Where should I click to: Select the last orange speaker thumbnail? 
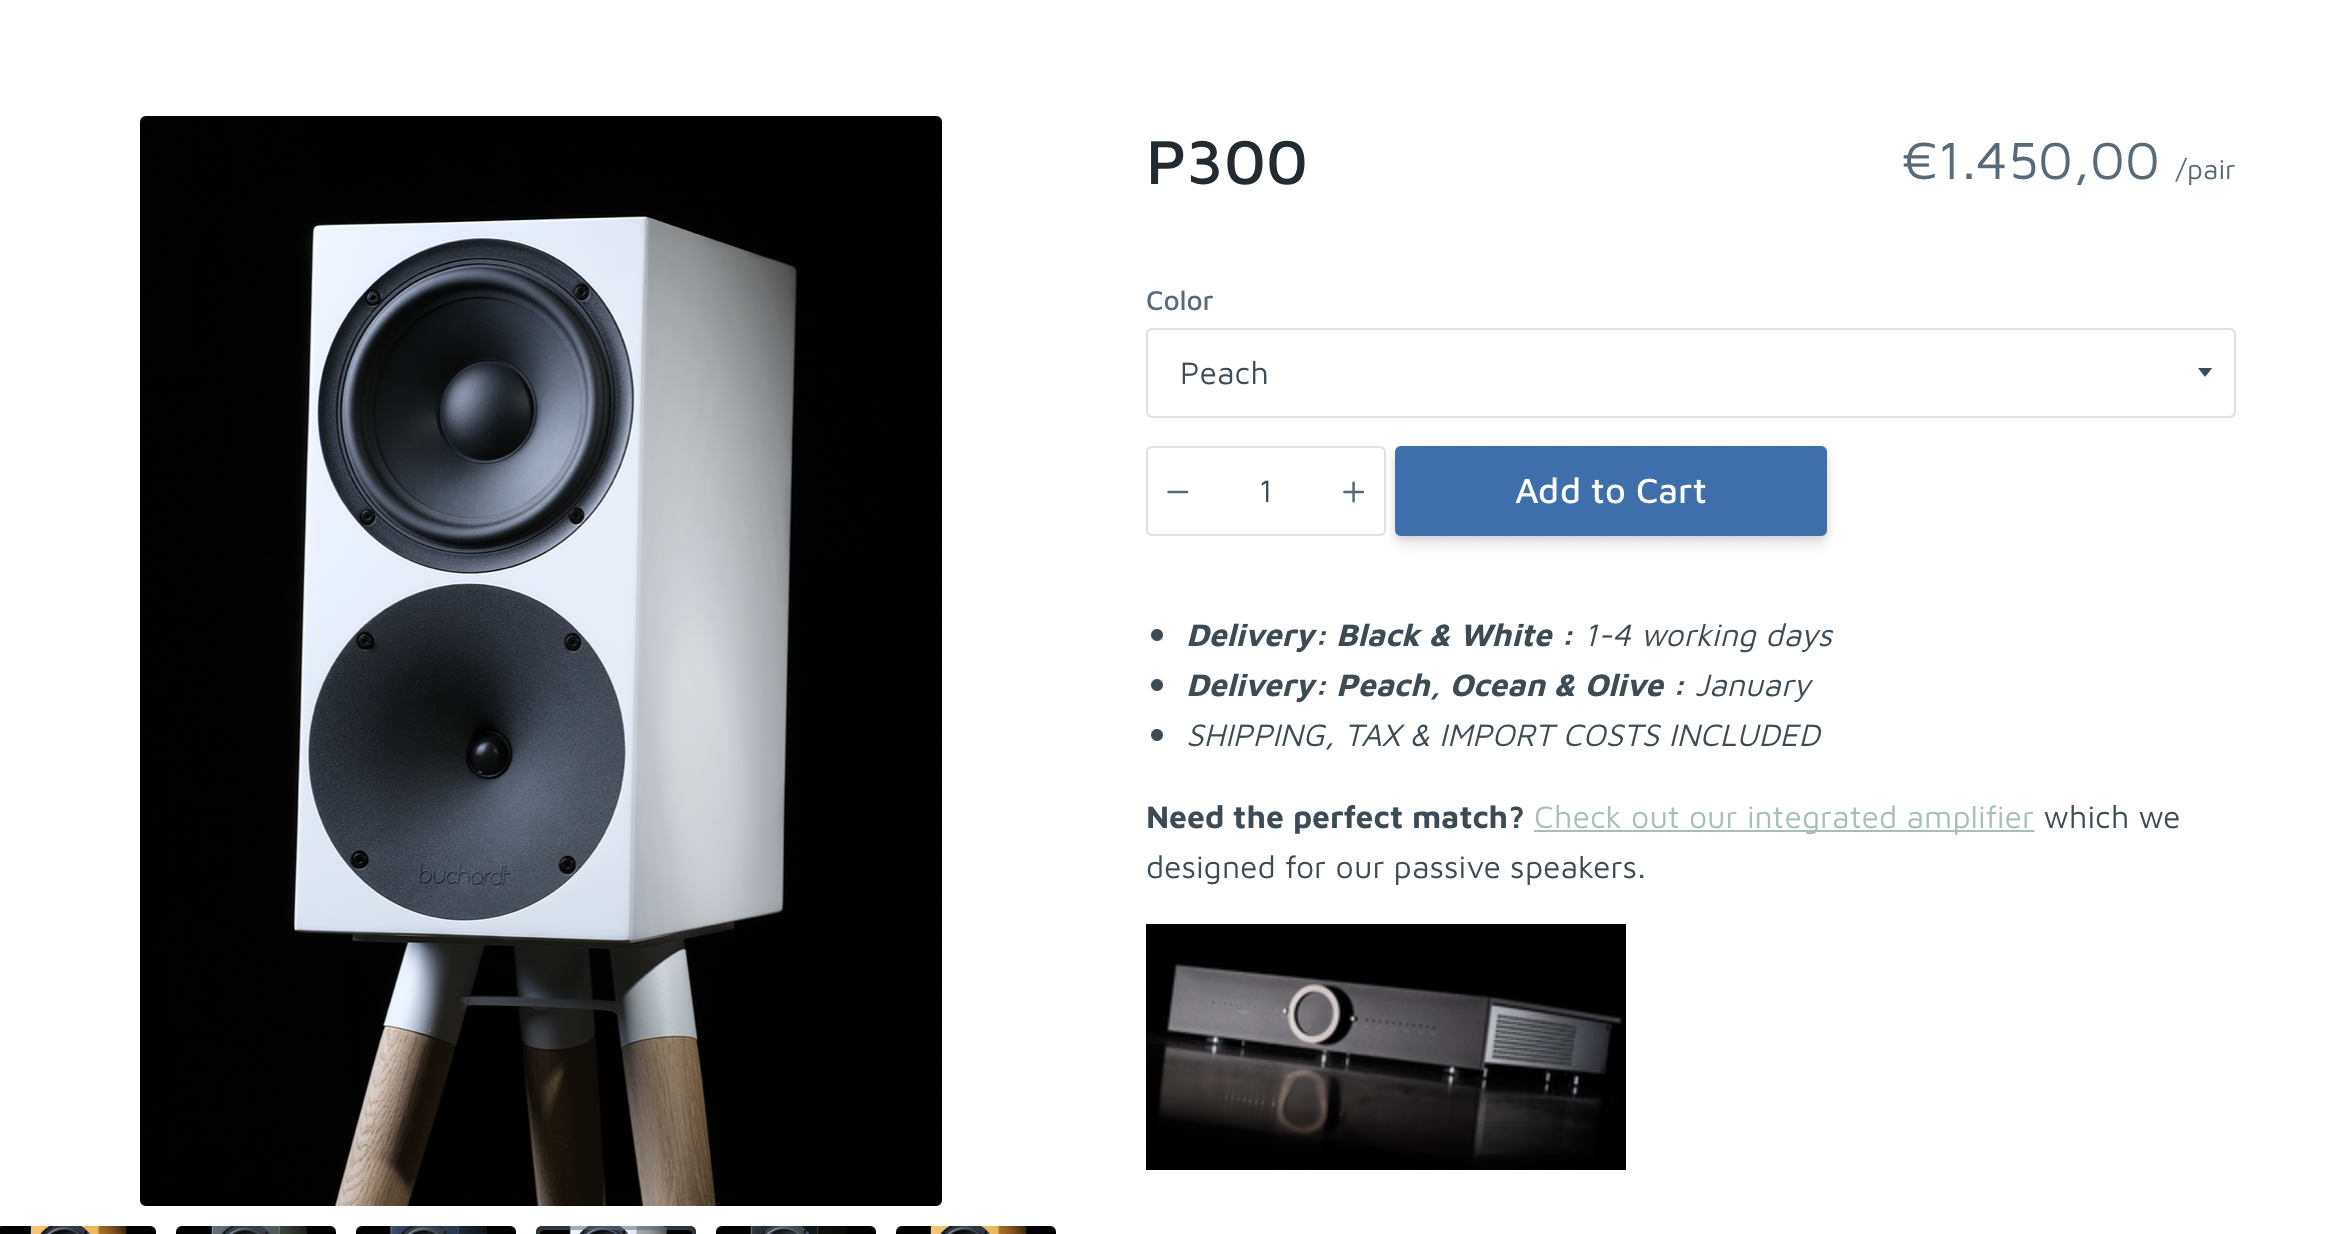click(x=976, y=1230)
